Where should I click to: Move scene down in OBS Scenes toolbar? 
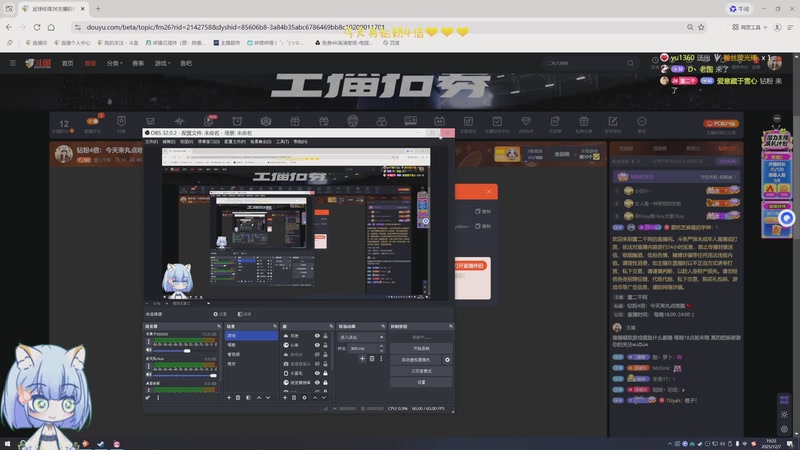pyautogui.click(x=268, y=397)
